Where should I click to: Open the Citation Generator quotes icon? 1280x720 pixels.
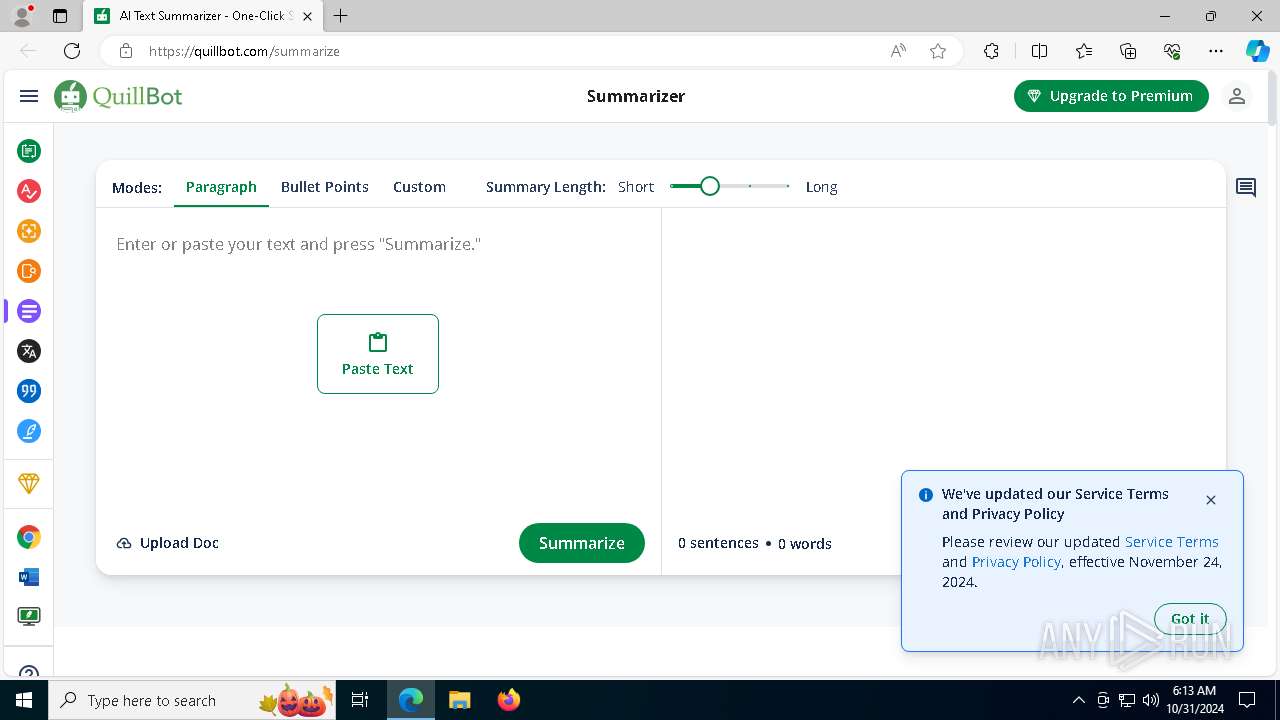[29, 391]
